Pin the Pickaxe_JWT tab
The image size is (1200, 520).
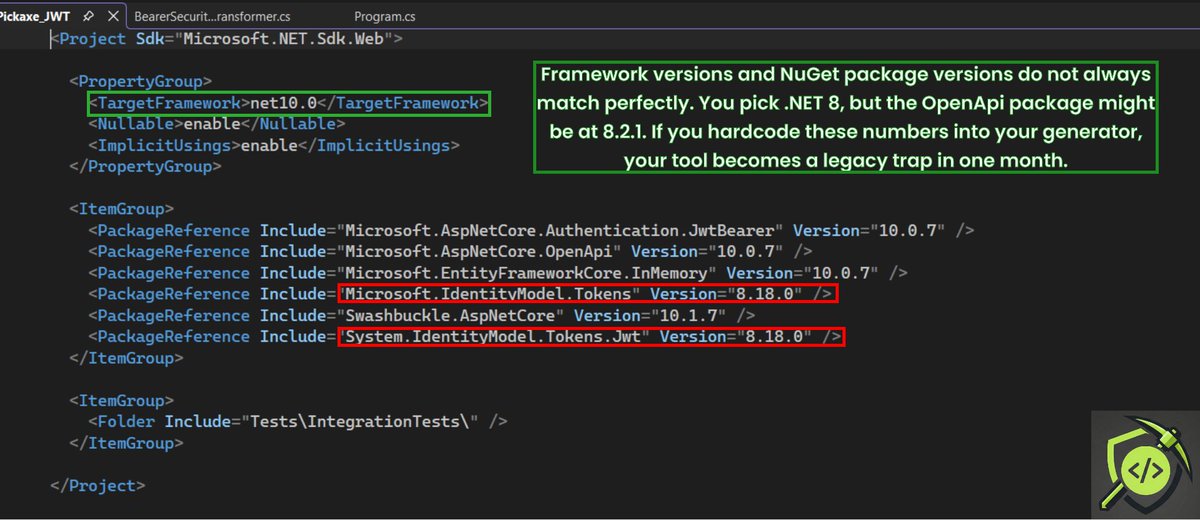89,17
